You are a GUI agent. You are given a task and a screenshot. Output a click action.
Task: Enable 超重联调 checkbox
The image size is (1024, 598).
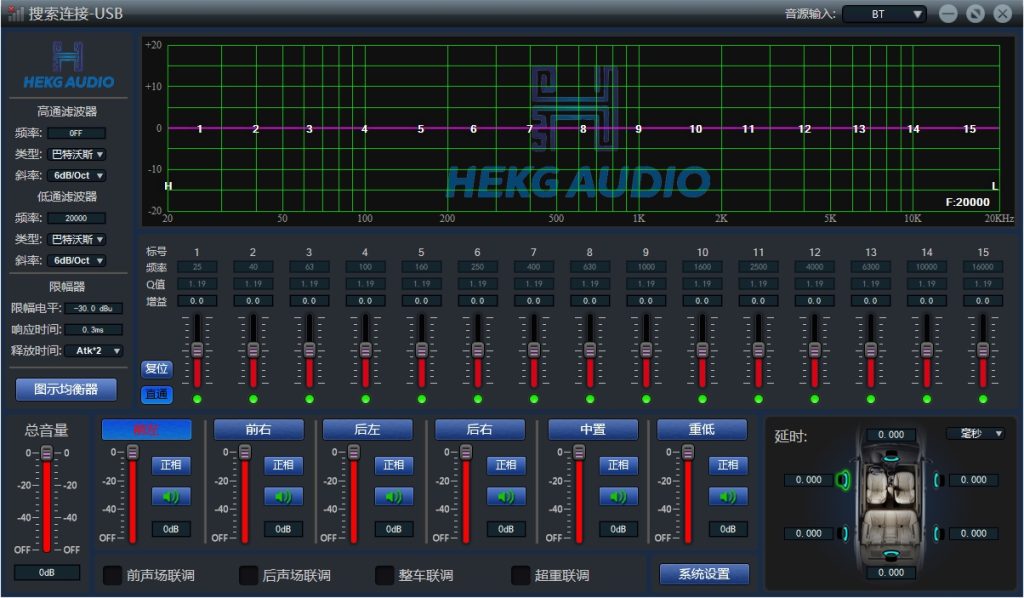click(x=520, y=575)
